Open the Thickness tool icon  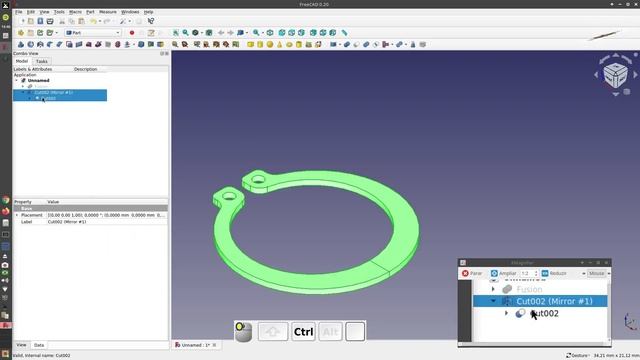tap(141, 44)
